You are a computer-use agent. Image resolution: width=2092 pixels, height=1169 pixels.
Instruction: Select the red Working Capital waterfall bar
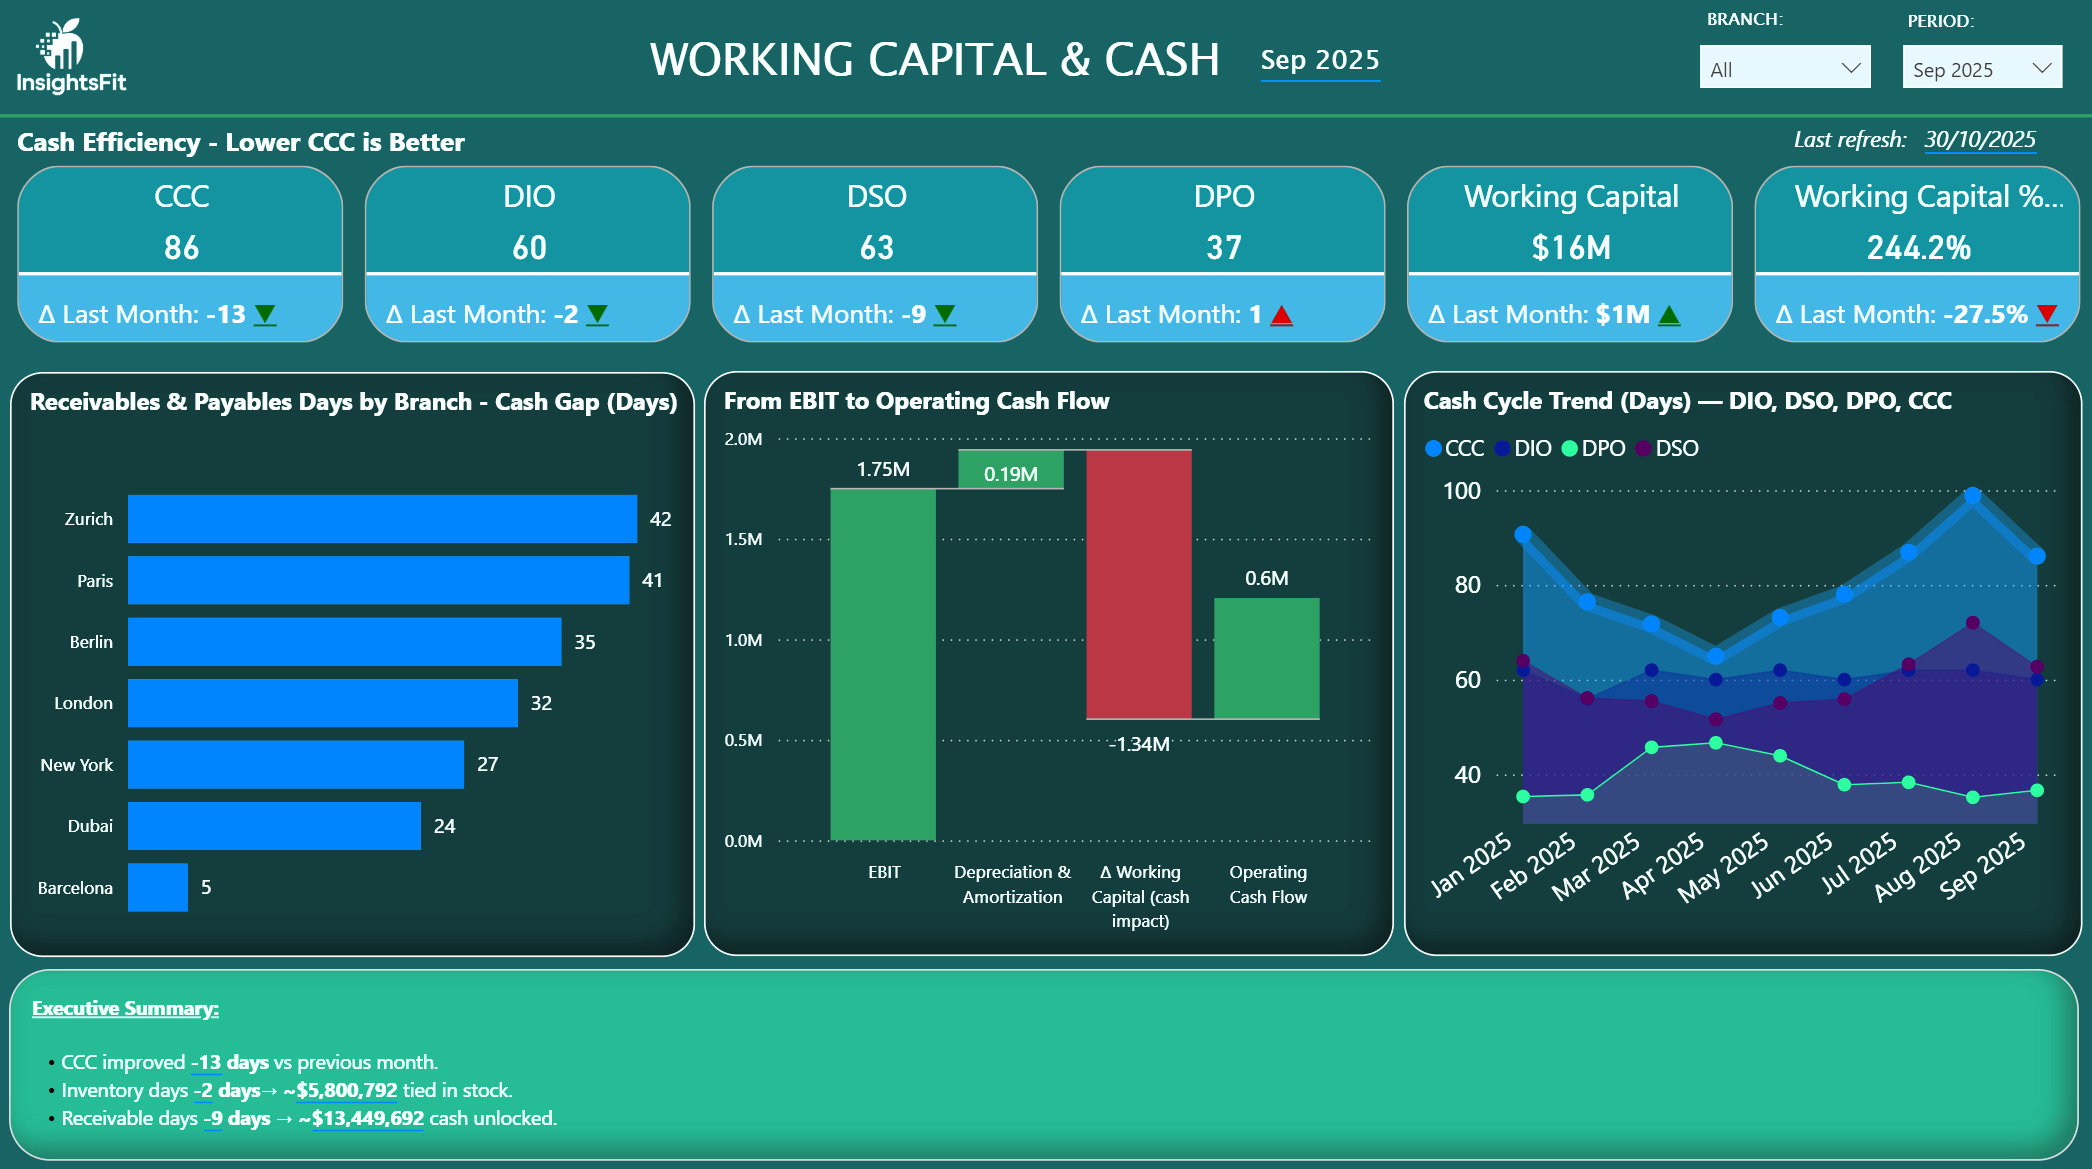[1138, 584]
